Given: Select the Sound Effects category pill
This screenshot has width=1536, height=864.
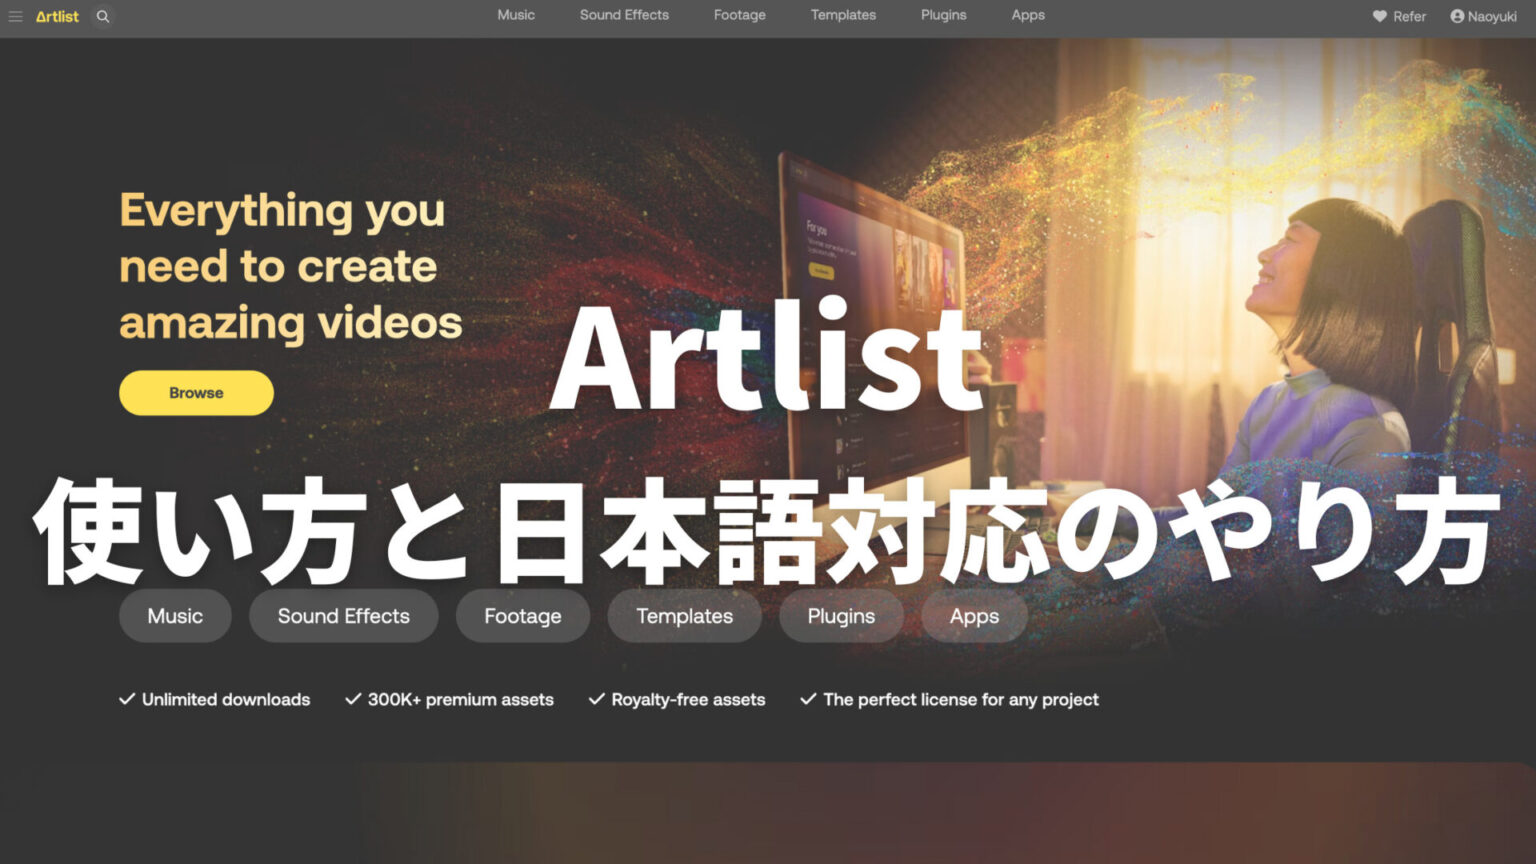Looking at the screenshot, I should click(x=343, y=616).
